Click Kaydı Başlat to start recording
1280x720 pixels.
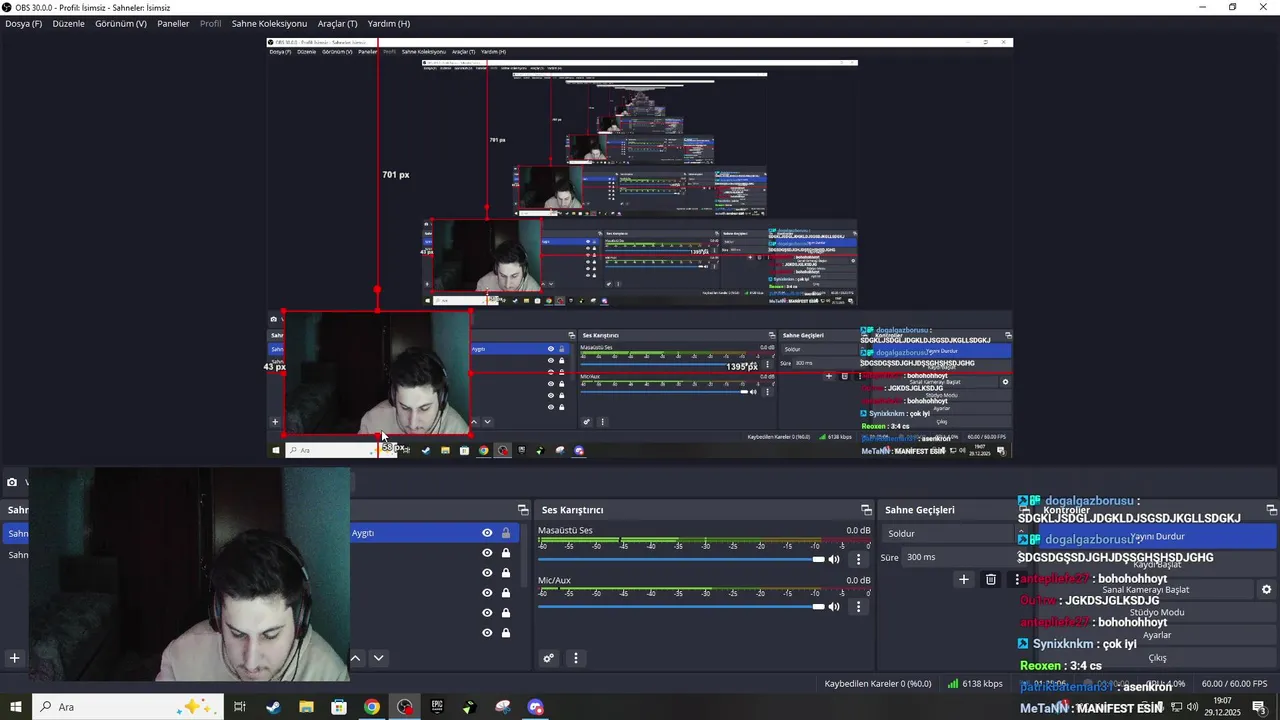point(1156,564)
